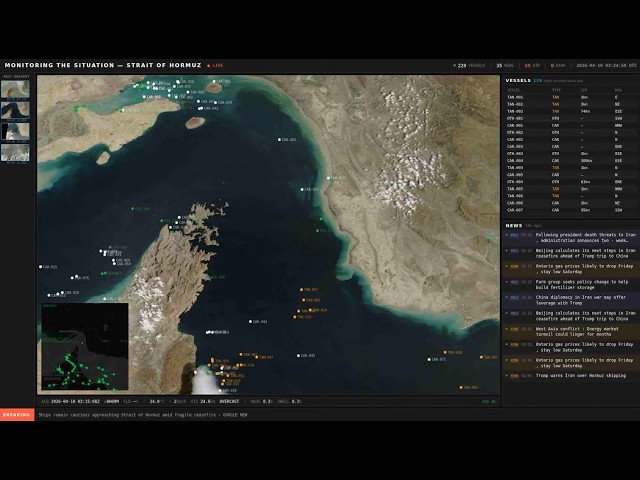
Task: Click the breaking ticker headline about Strait of Hormuz
Action: pos(143,415)
